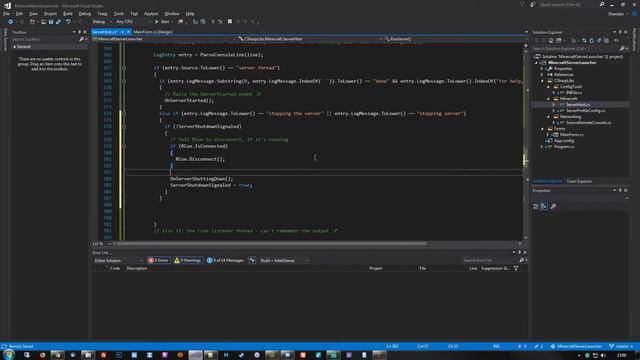This screenshot has height=360, width=640.
Task: Click the Solution Explorer Show All Files icon
Action: [x=606, y=40]
